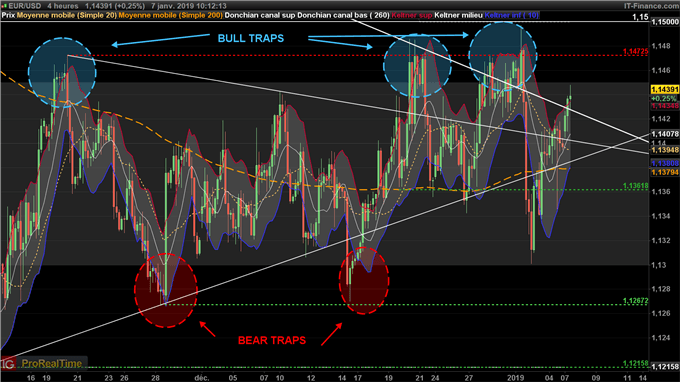This screenshot has width=680, height=382.
Task: Click the ProRealTime watermark logo
Action: click(52, 363)
